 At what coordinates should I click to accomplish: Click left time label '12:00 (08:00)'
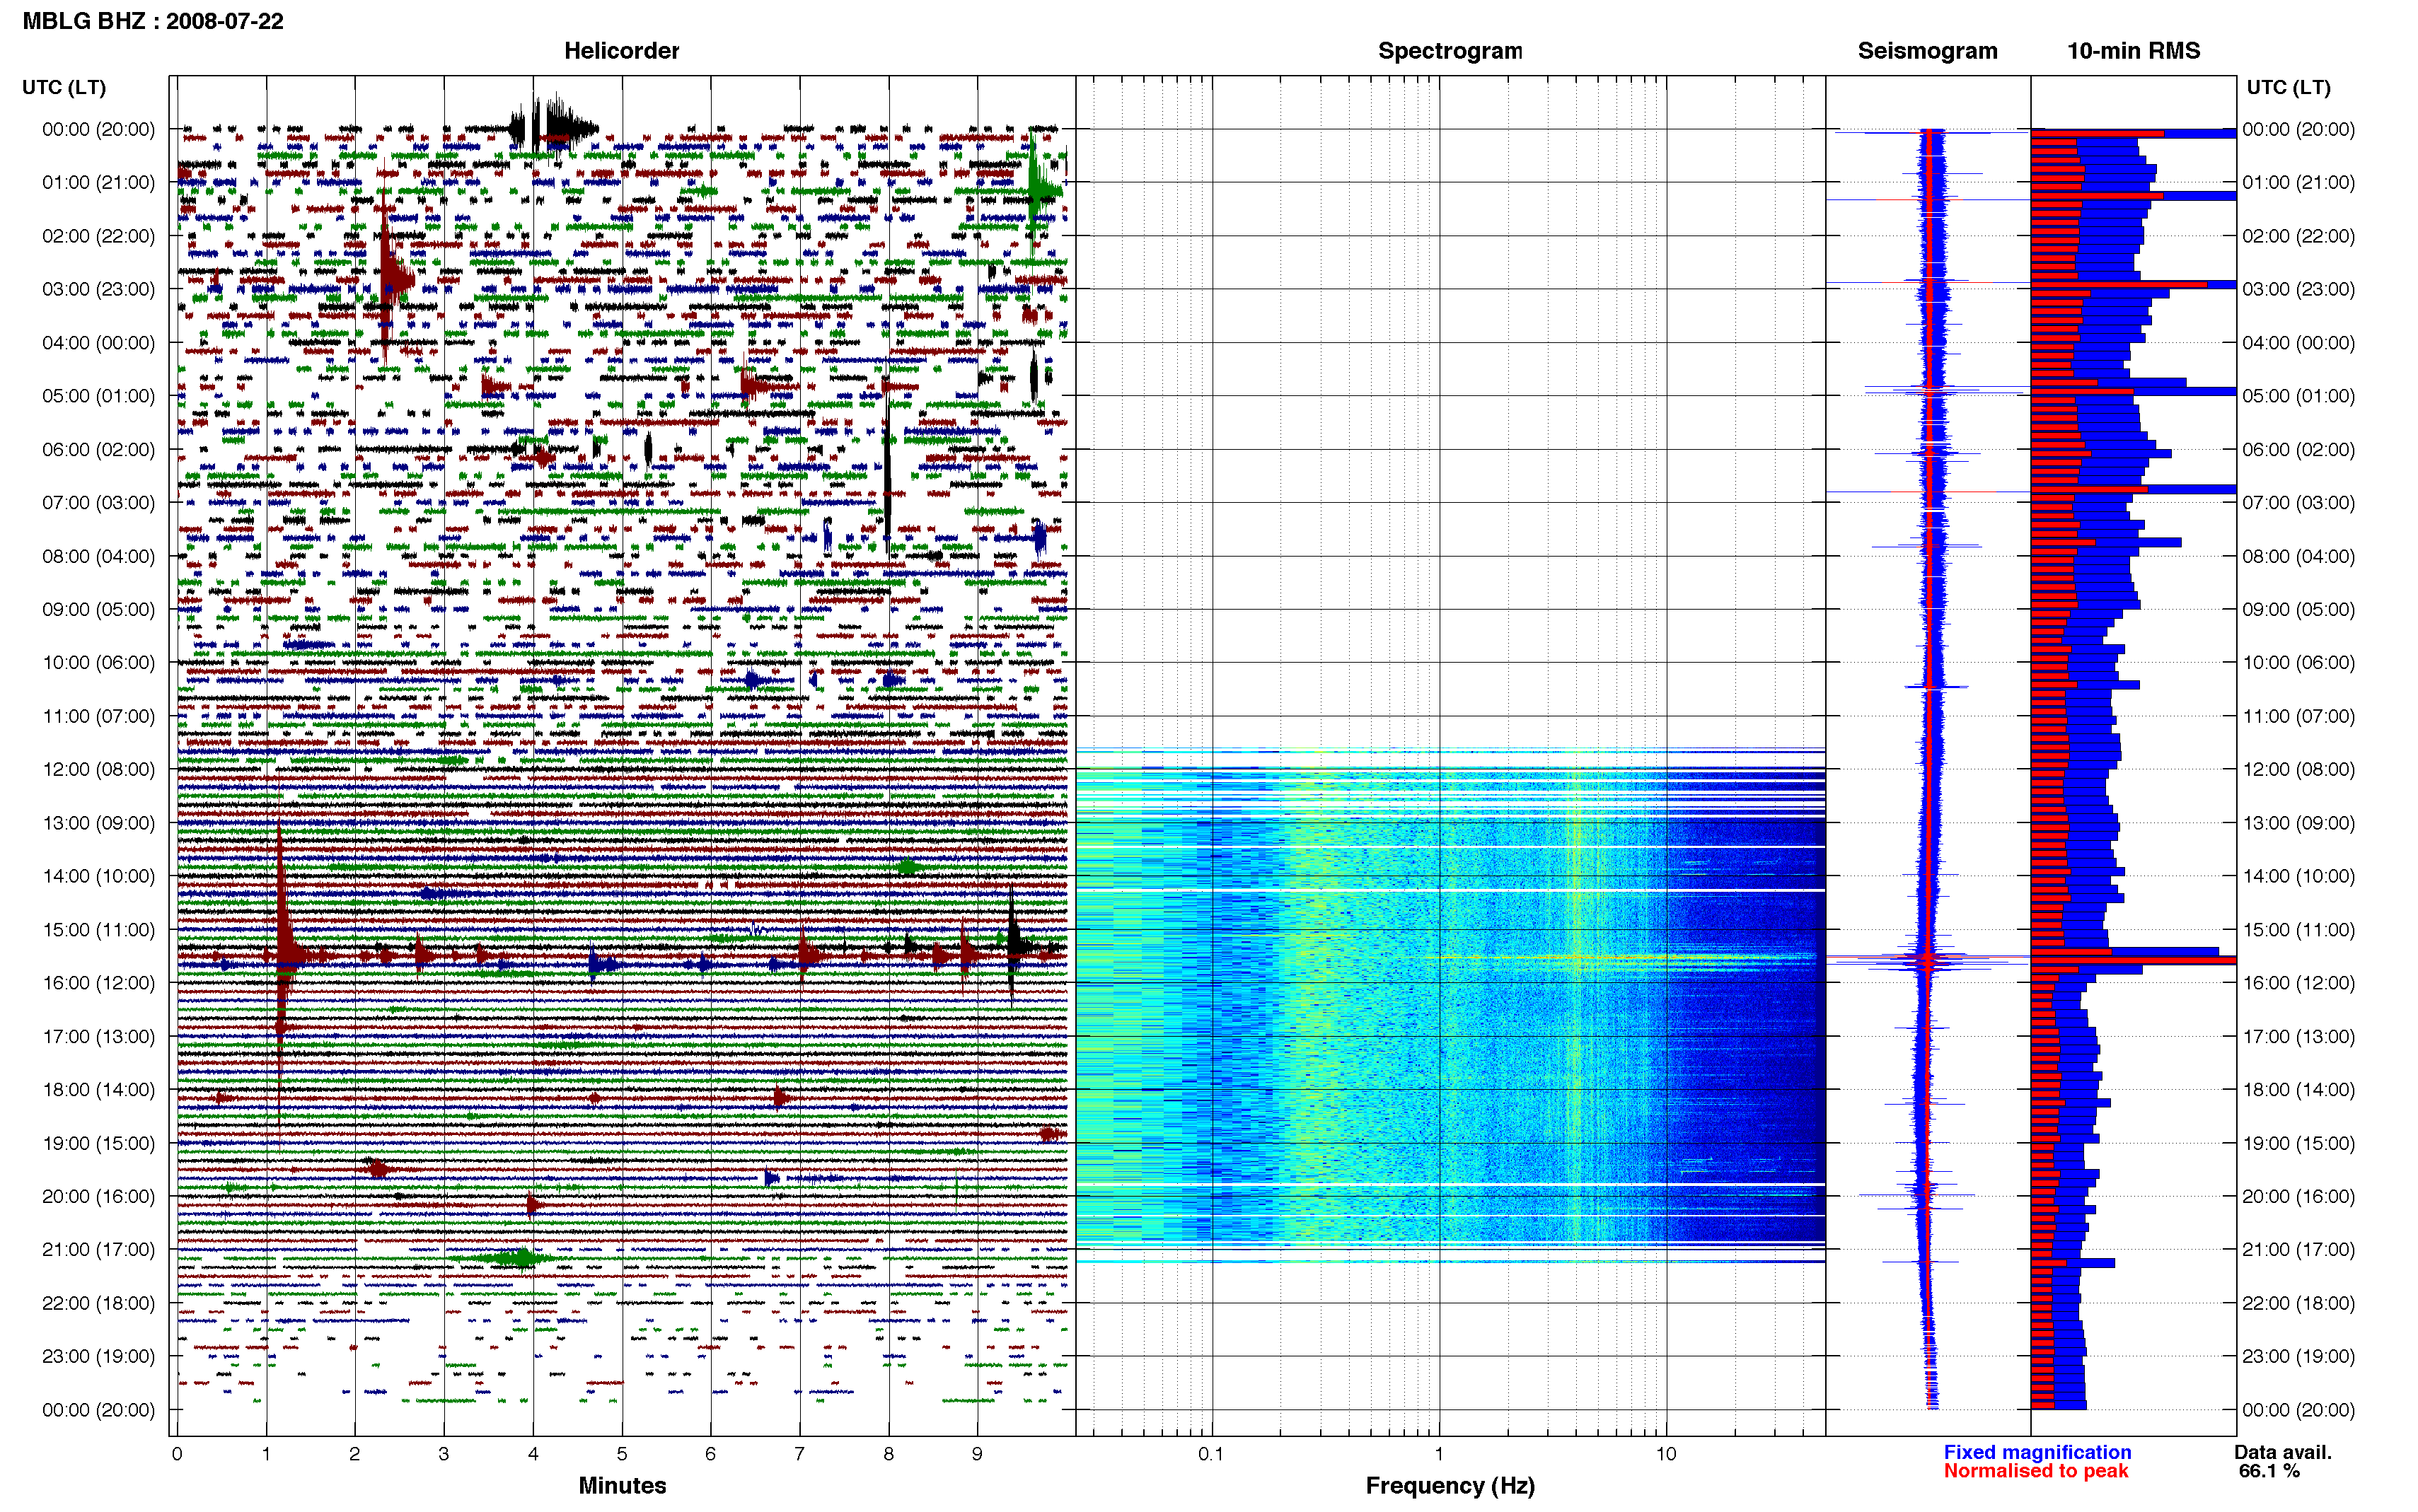[x=98, y=769]
